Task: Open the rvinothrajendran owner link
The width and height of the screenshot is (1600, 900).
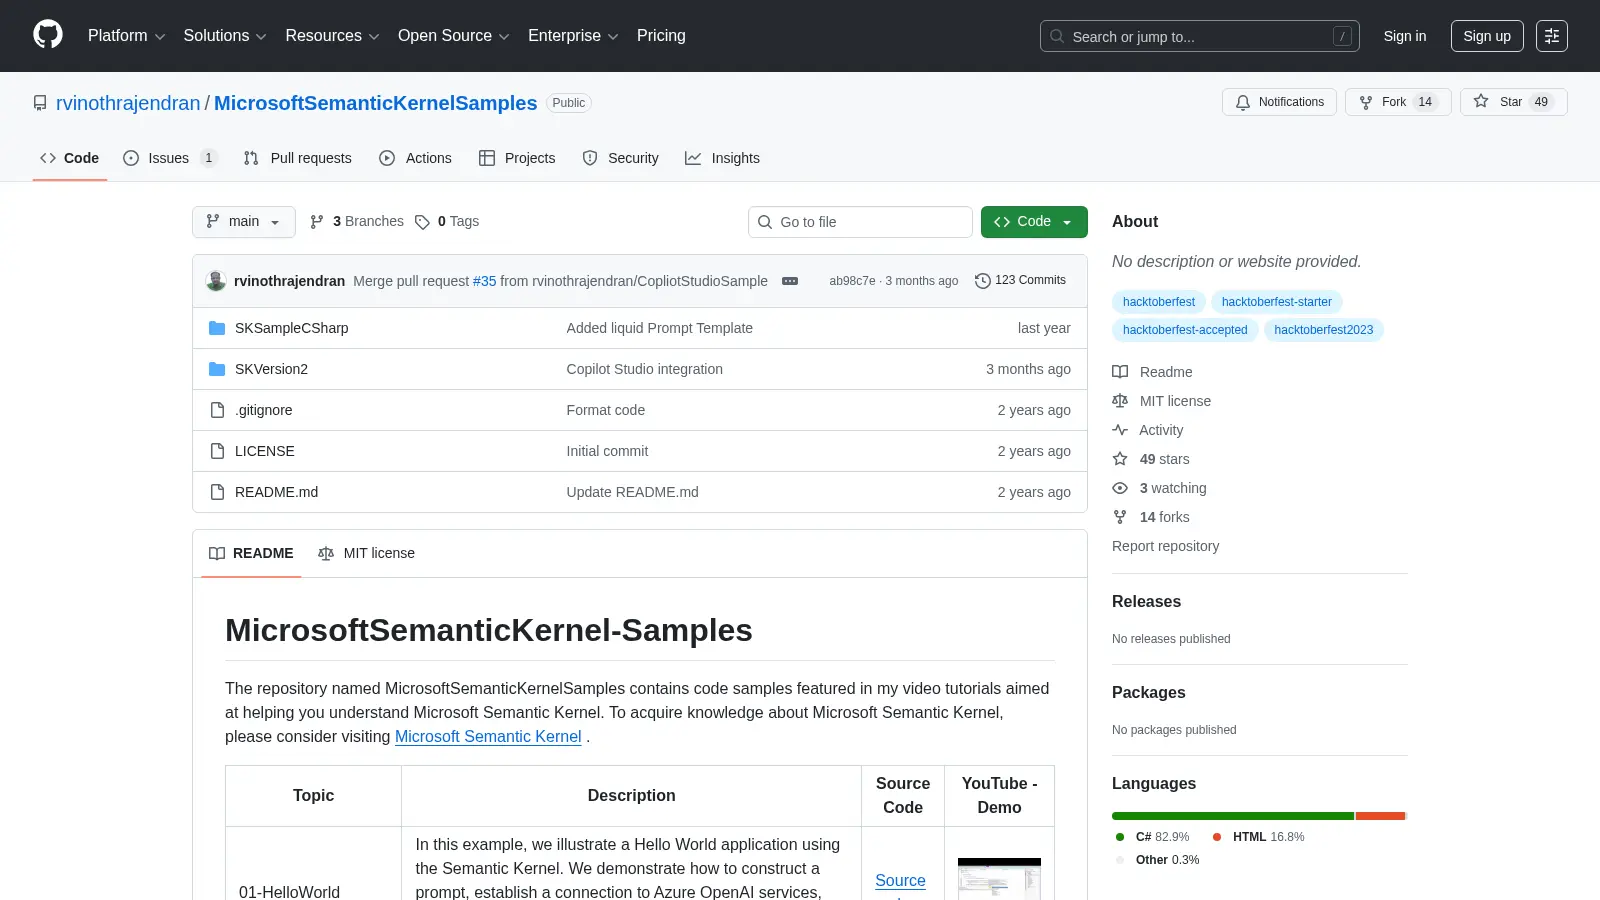Action: [x=128, y=103]
